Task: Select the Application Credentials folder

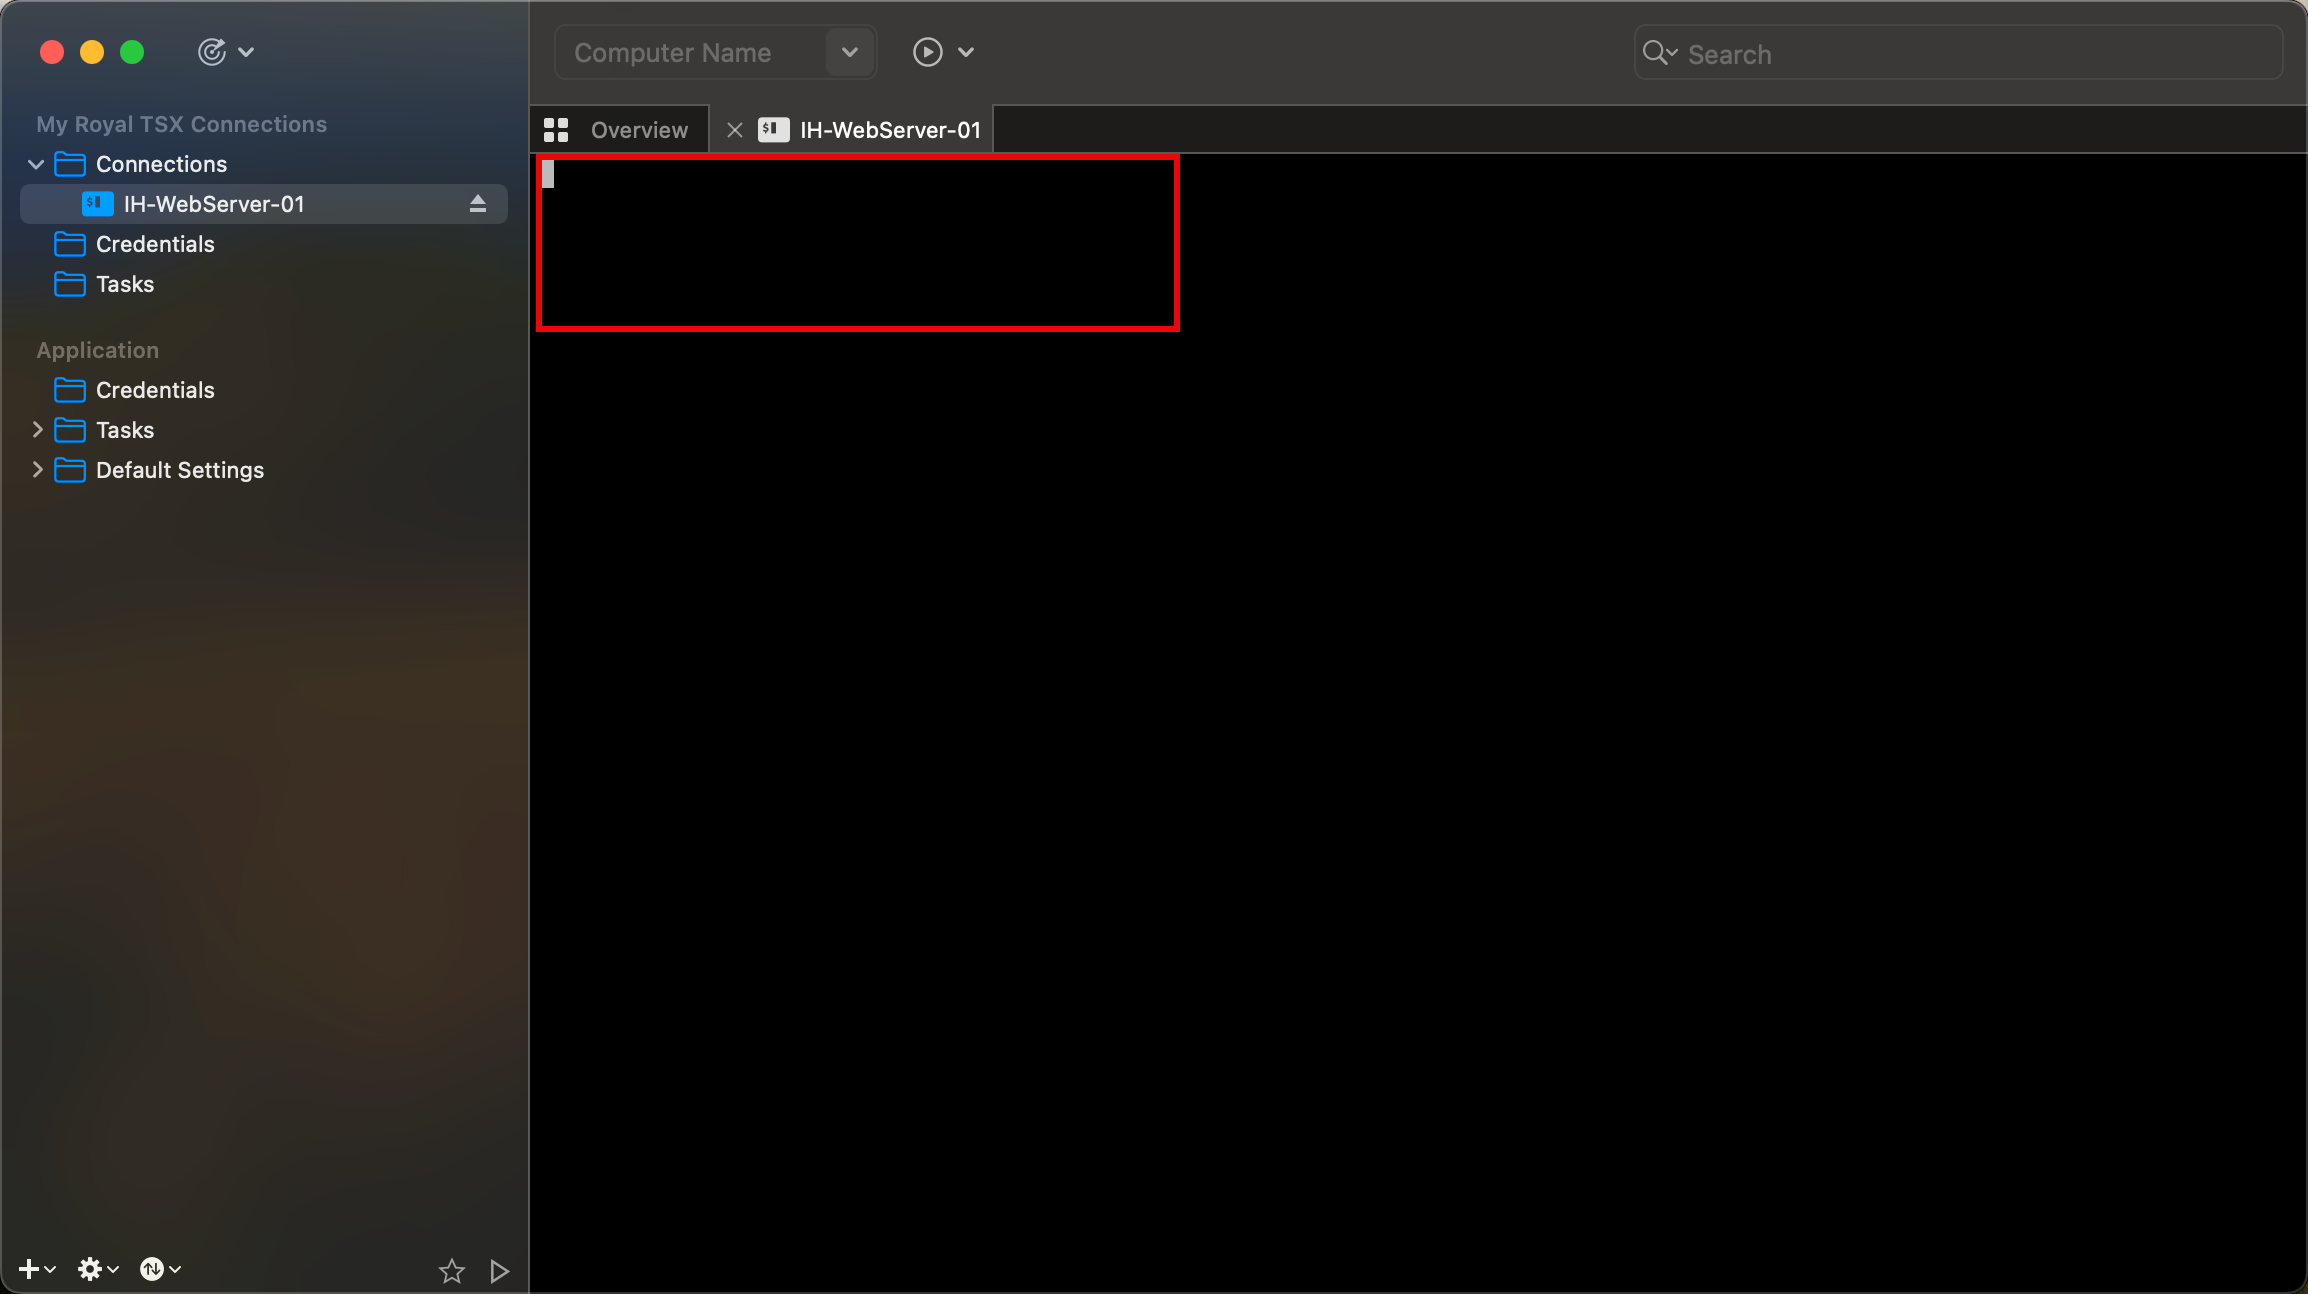Action: pyautogui.click(x=155, y=390)
